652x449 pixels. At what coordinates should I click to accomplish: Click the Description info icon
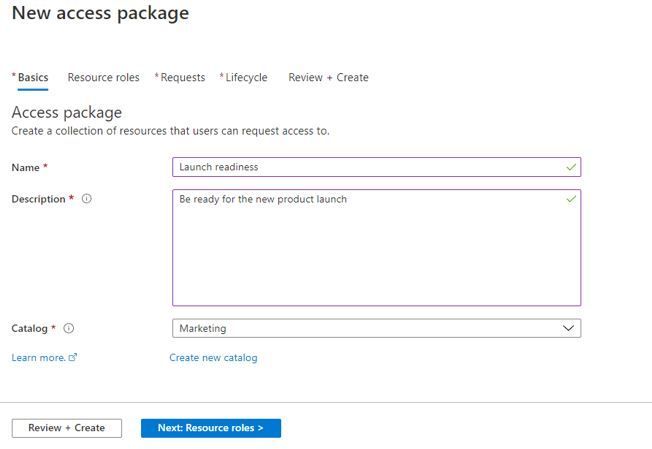(x=86, y=199)
